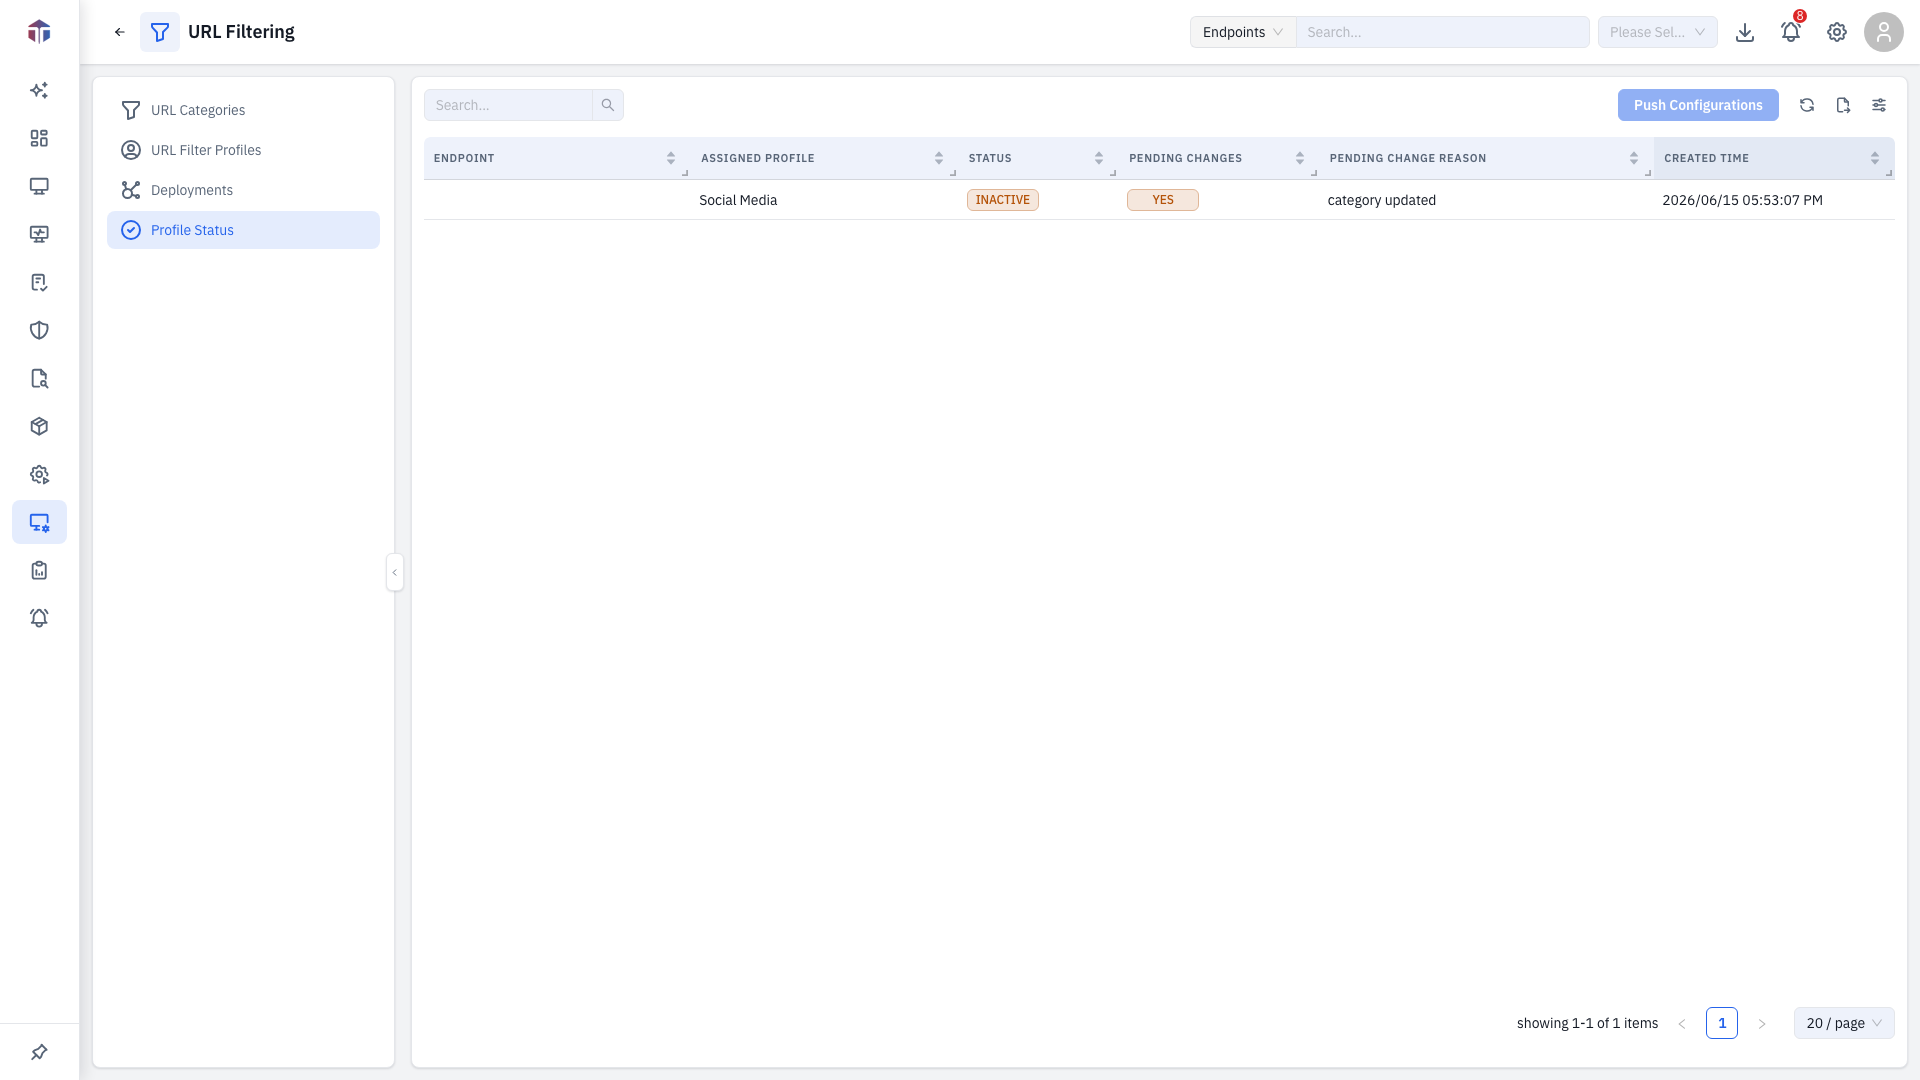The height and width of the screenshot is (1080, 1920).
Task: Sort by the Pending Changes column
Action: pyautogui.click(x=1300, y=158)
